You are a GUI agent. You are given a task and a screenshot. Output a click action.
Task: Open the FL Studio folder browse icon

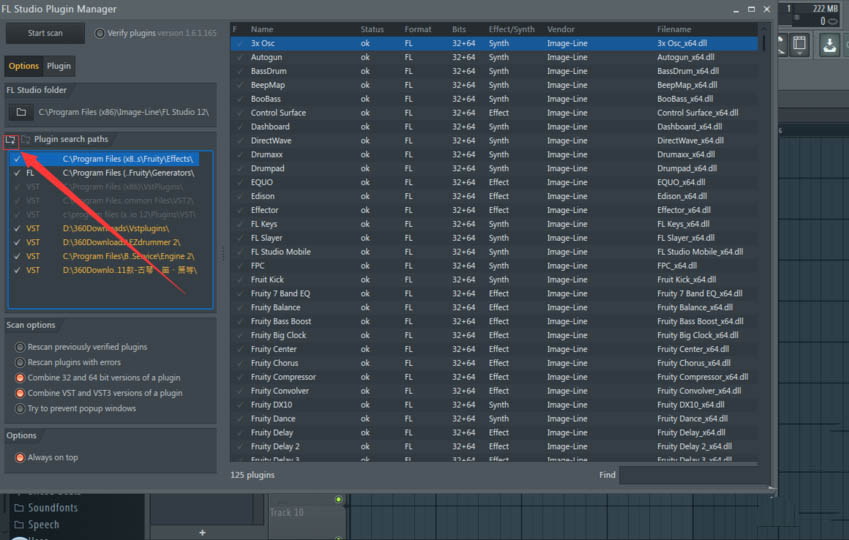[x=21, y=112]
